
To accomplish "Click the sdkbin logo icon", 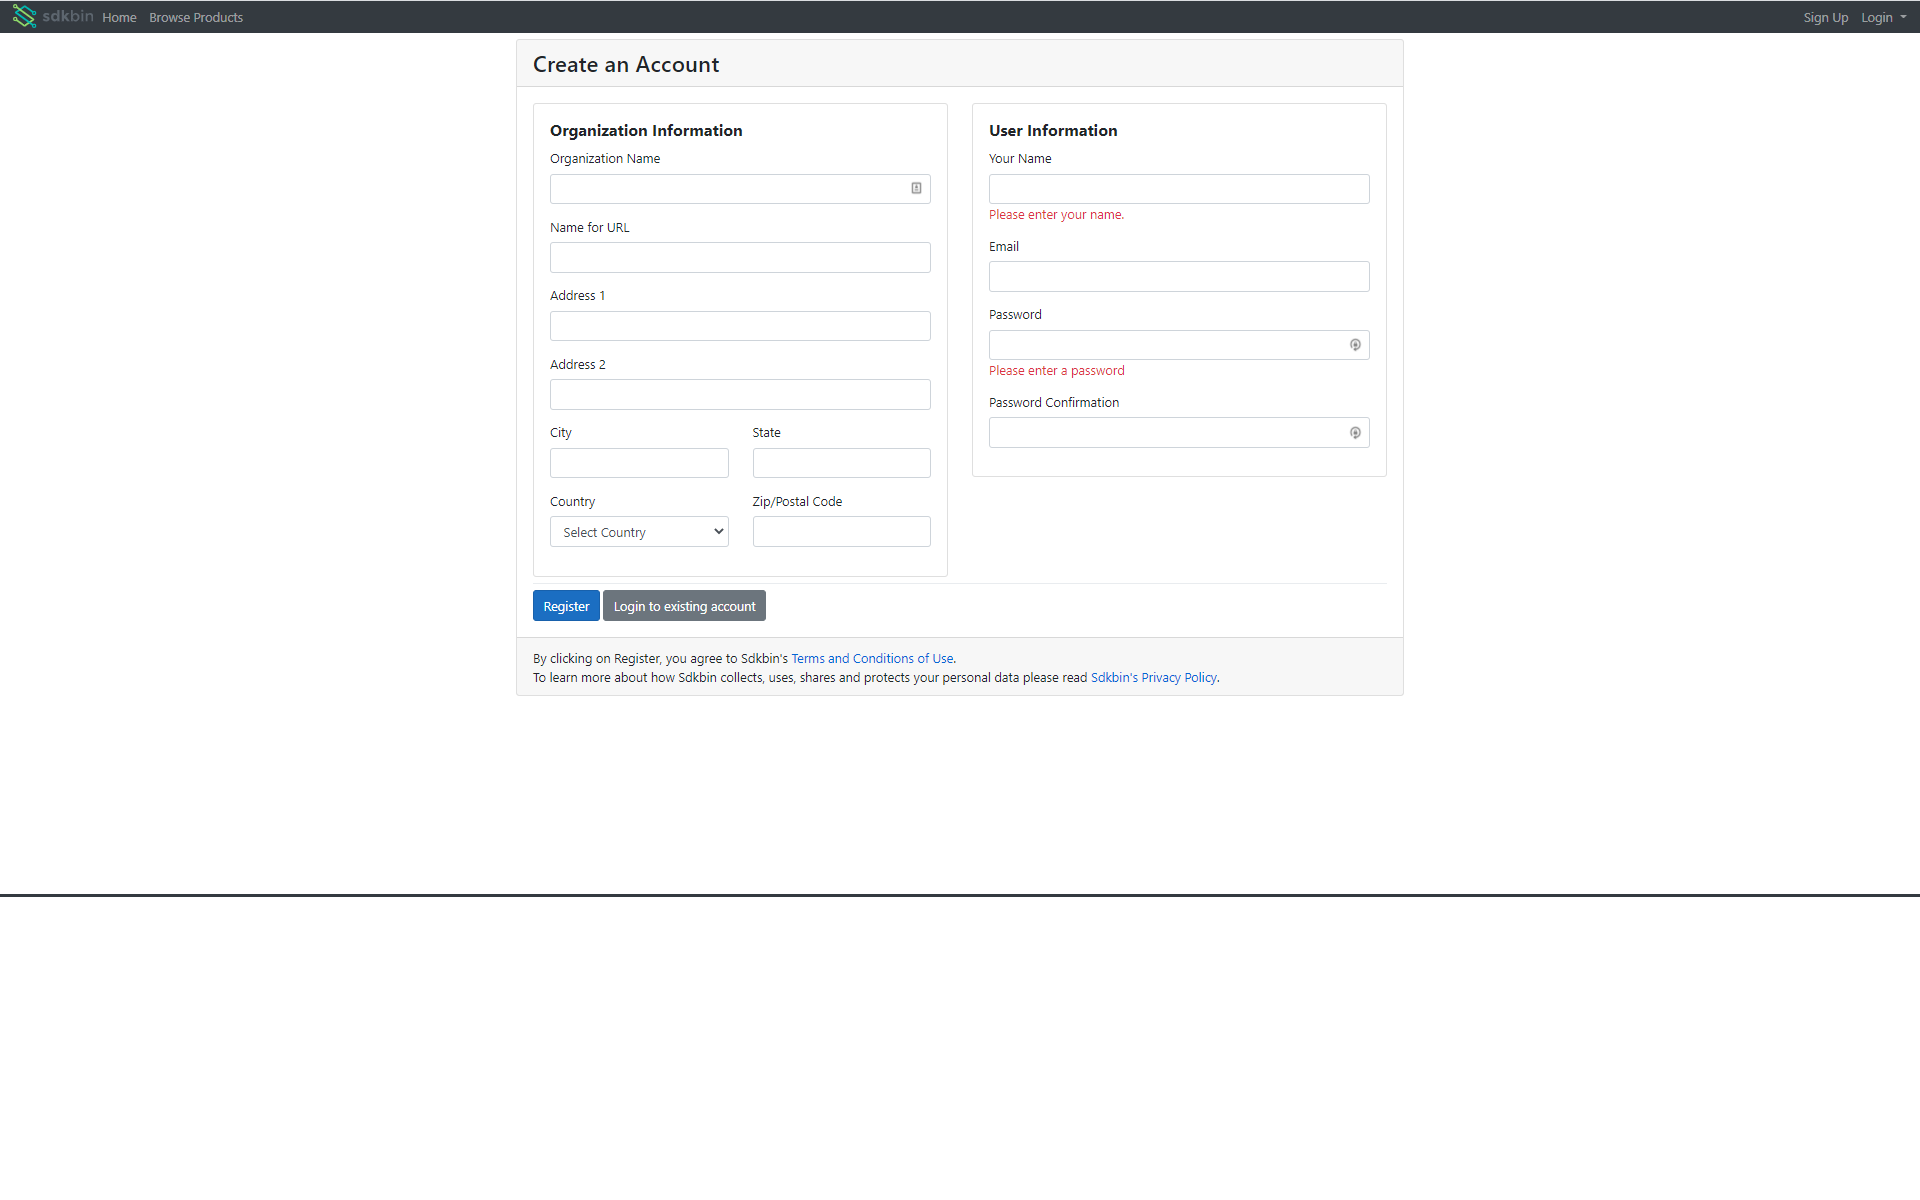I will [24, 16].
